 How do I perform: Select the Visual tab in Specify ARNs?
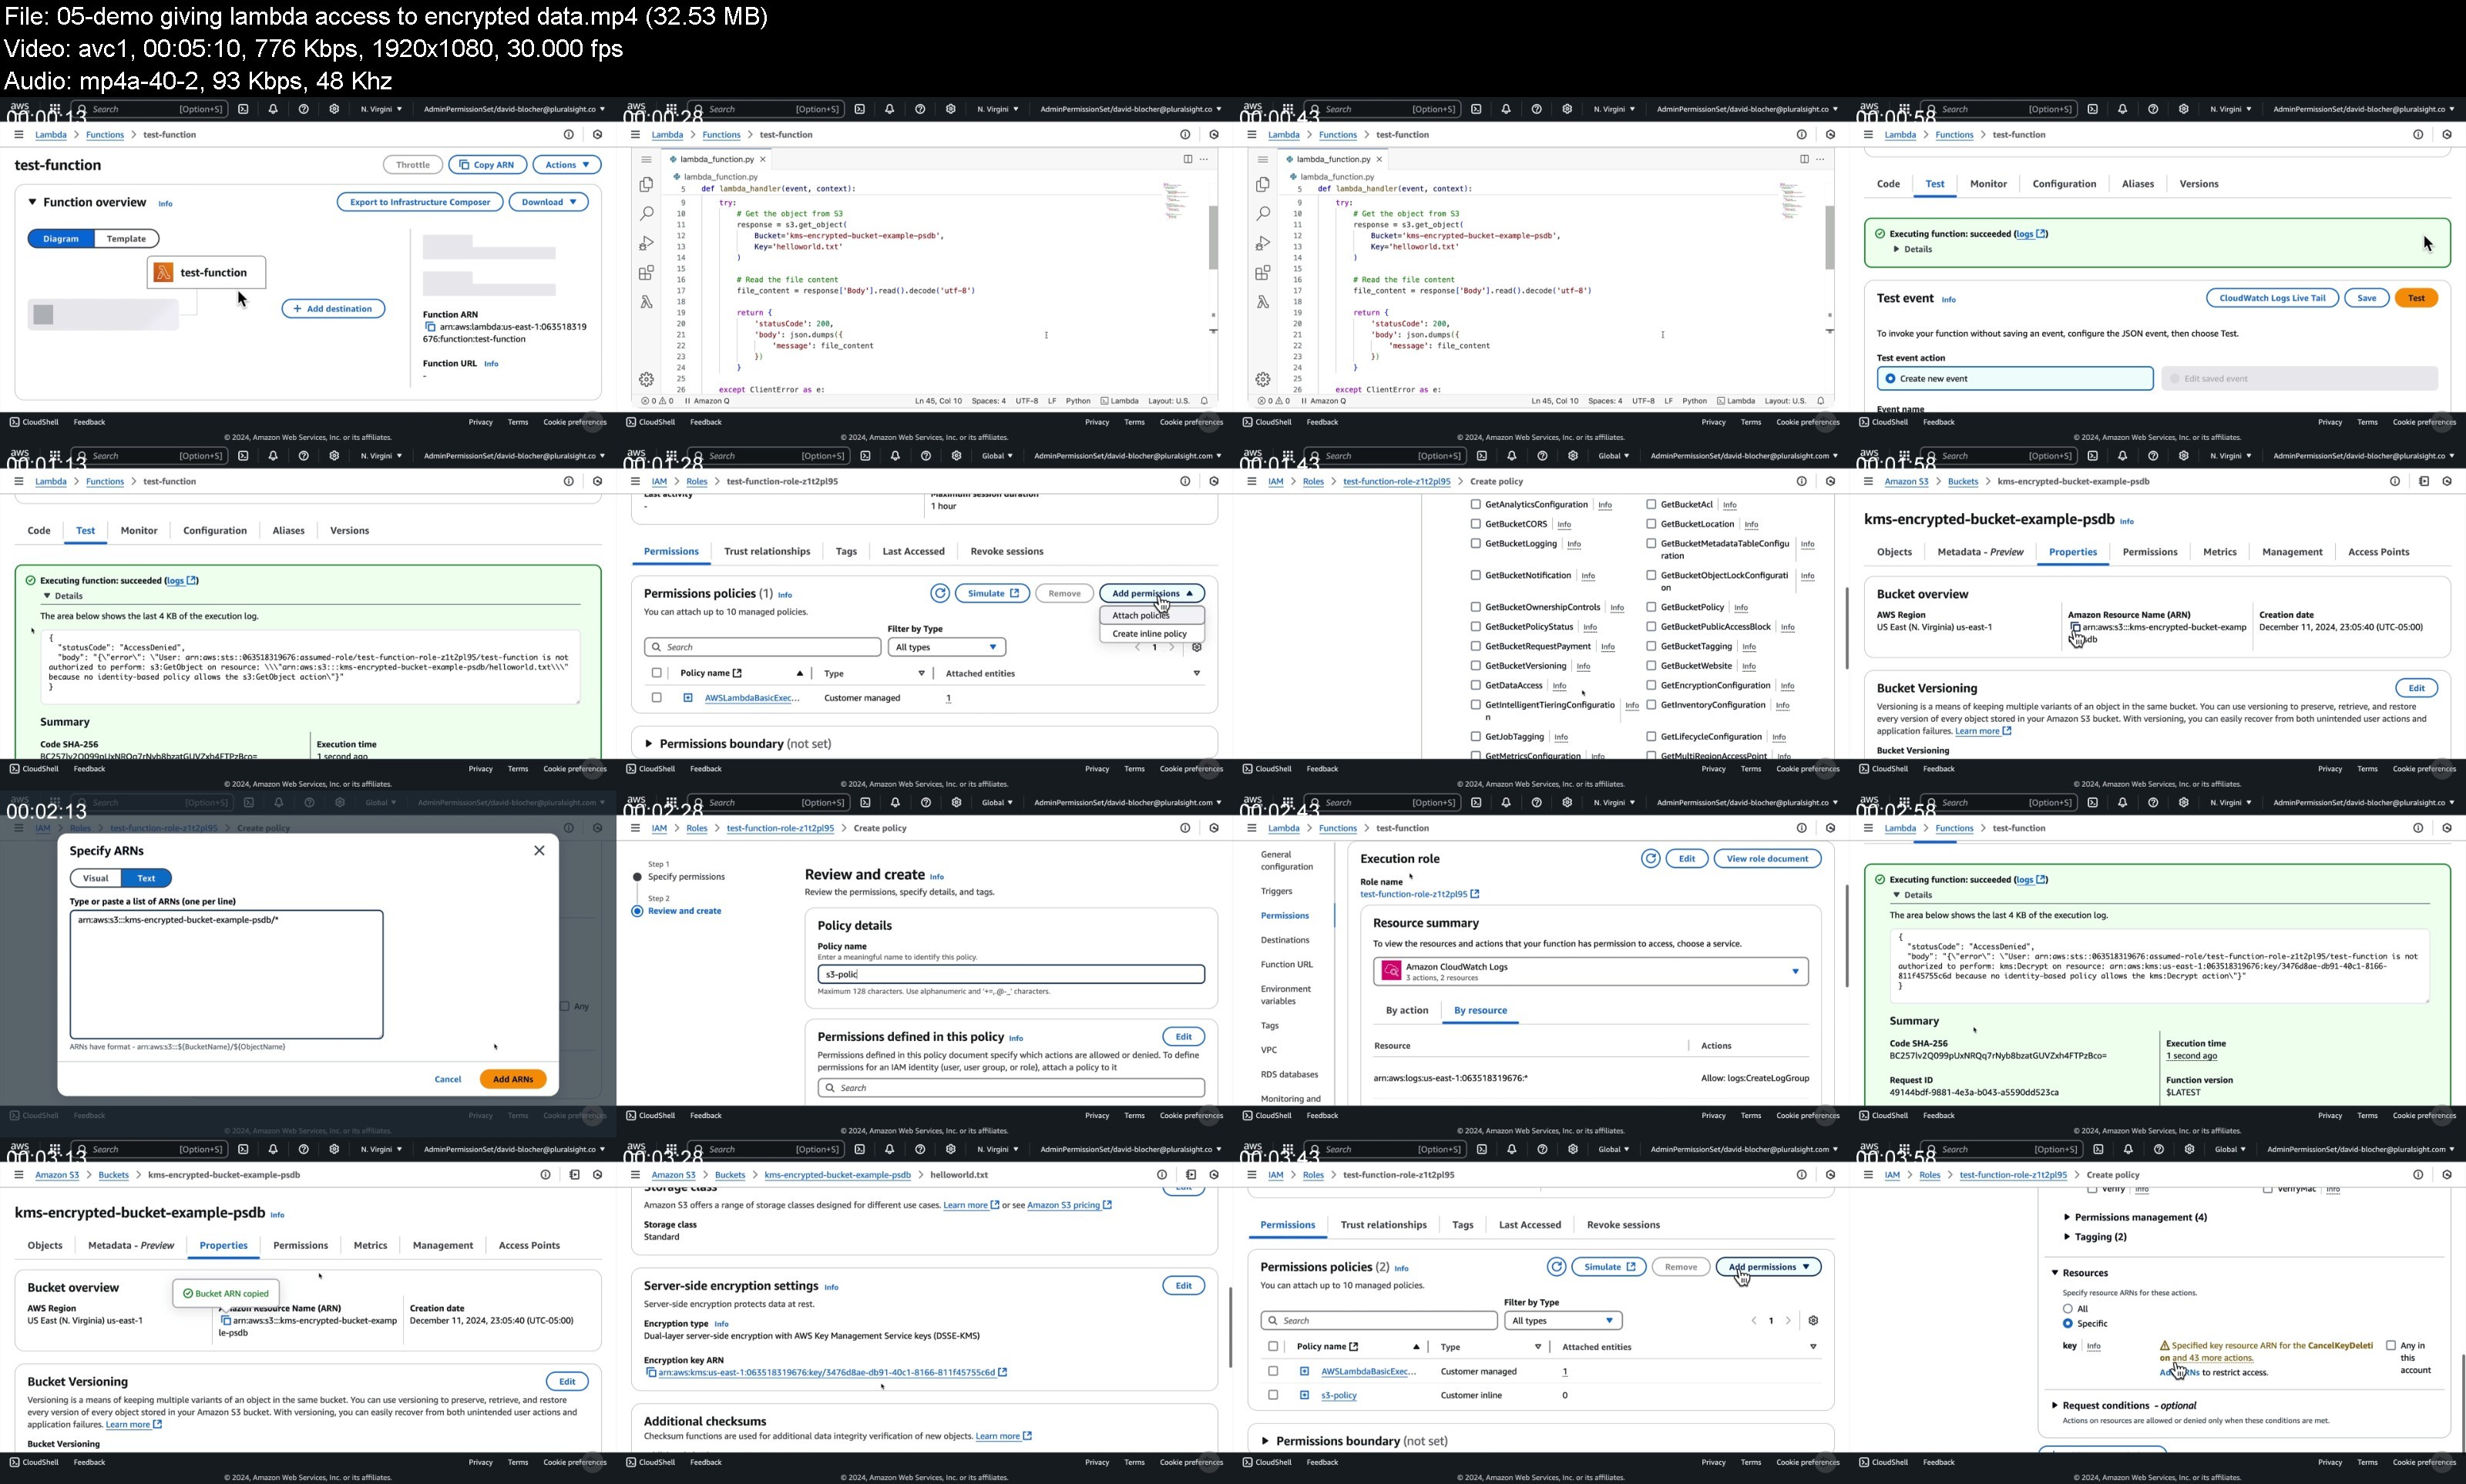coord(96,878)
